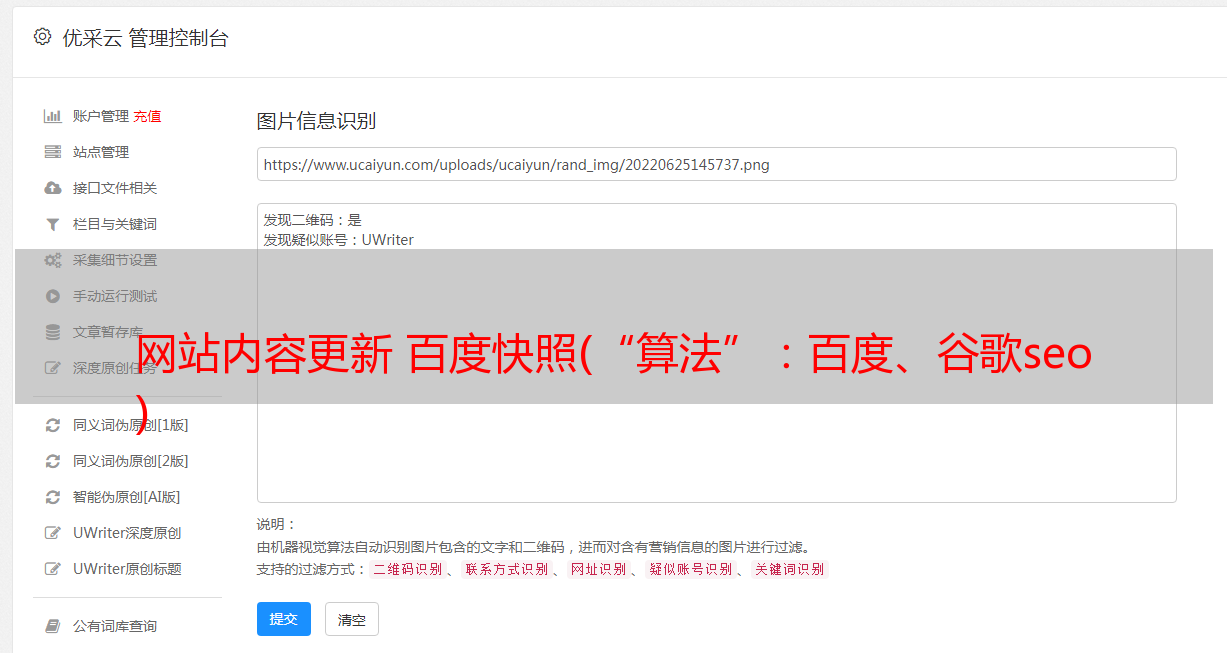Open UWriter原创标题 page
Viewport: 1227px width, 653px height.
click(x=127, y=569)
